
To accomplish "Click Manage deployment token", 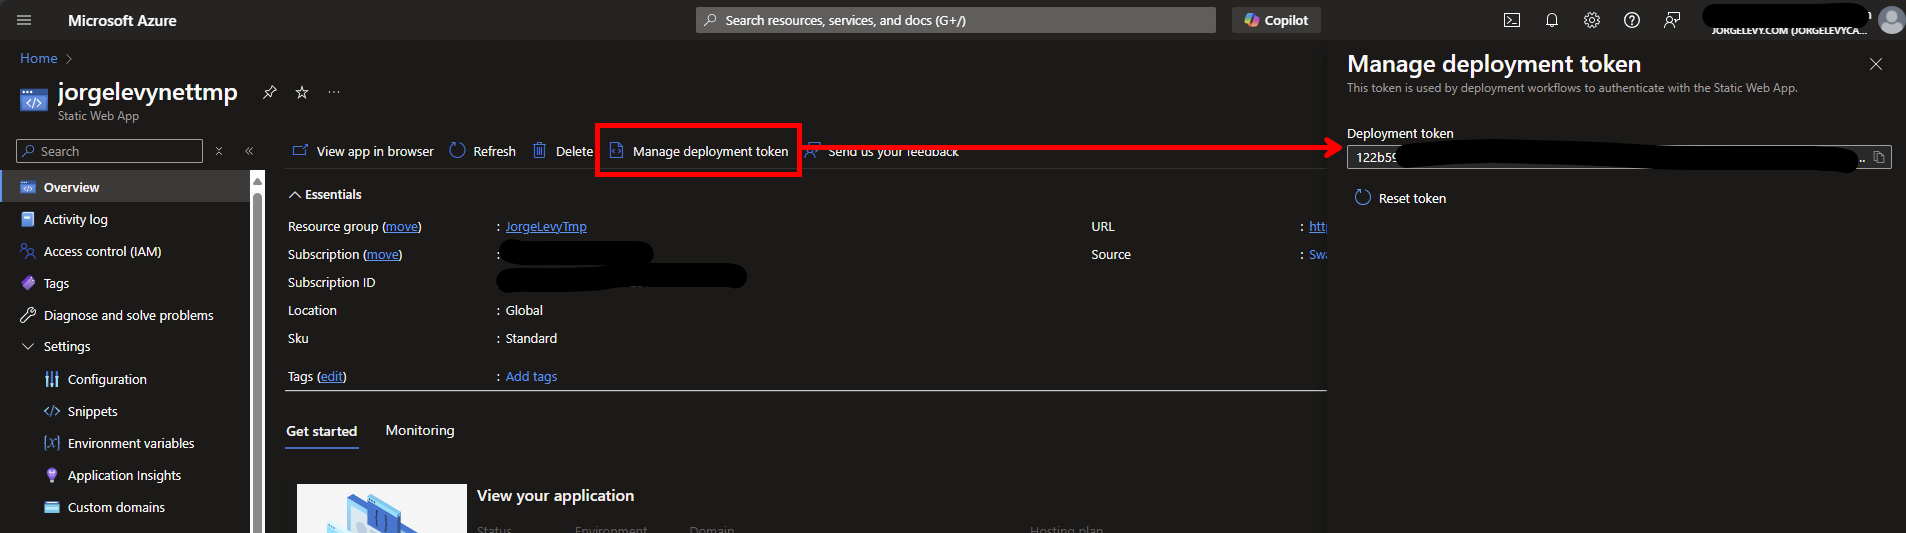I will click(x=699, y=151).
